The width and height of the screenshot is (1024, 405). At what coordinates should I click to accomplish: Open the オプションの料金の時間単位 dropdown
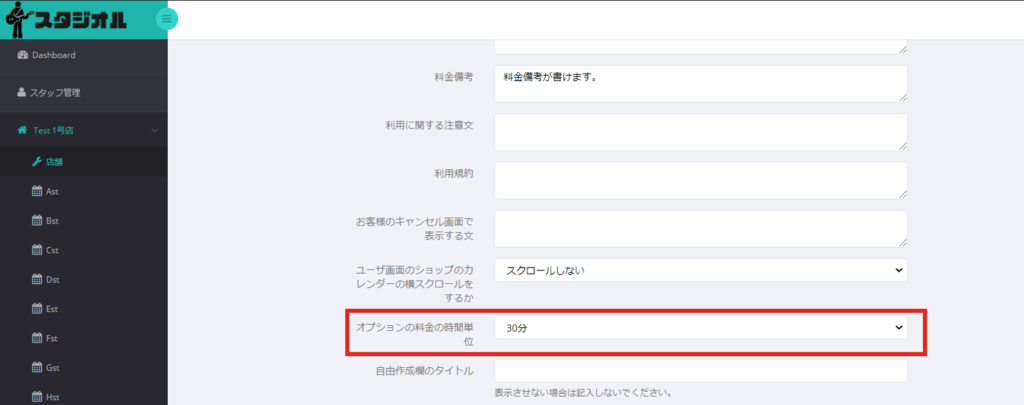pyautogui.click(x=700, y=328)
